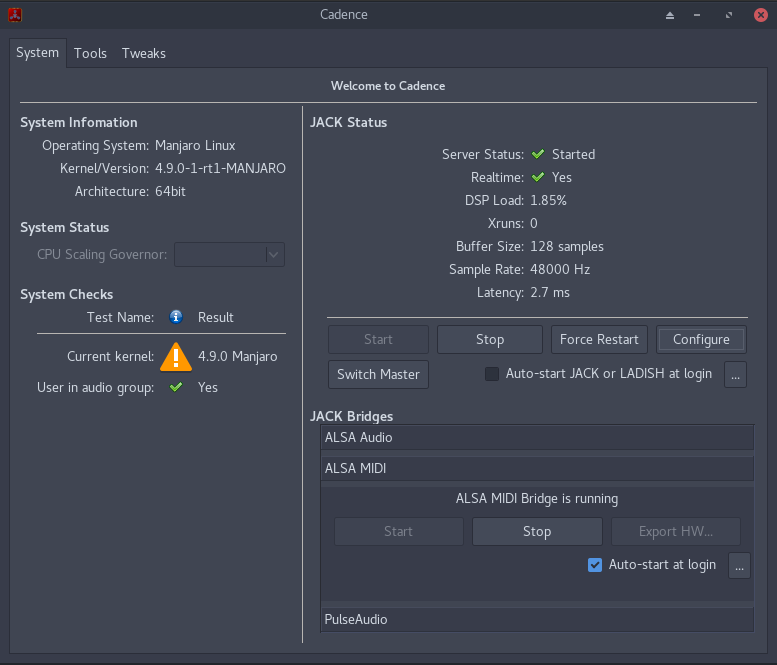Click ALSA MIDI Bridge is running status text
Screen dimensions: 777x665
point(537,499)
